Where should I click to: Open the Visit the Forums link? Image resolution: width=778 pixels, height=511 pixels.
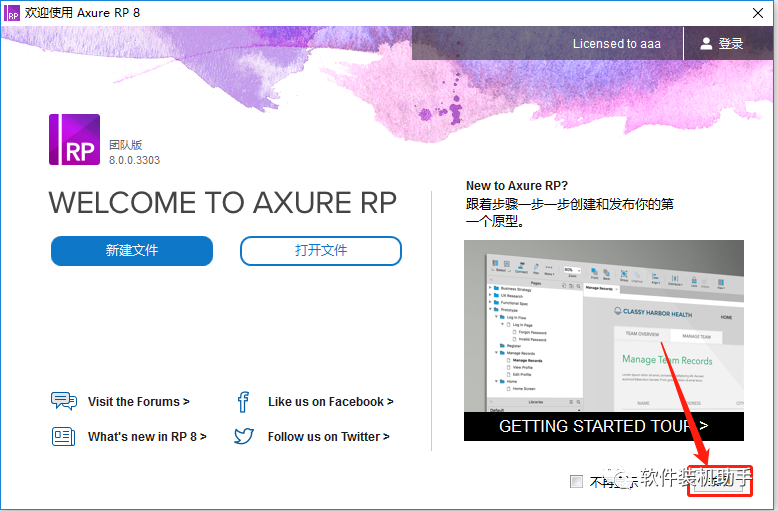[138, 402]
